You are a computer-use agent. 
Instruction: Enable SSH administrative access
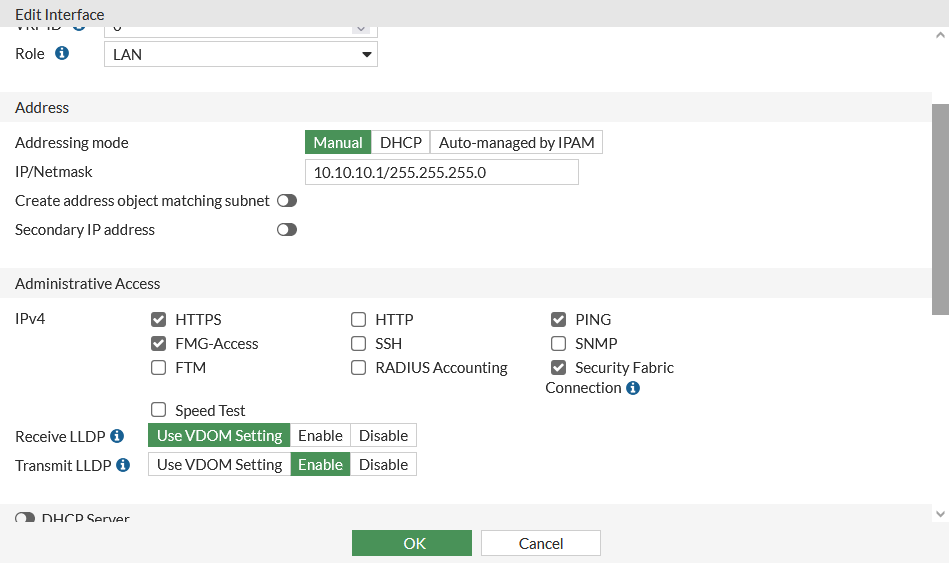(358, 344)
